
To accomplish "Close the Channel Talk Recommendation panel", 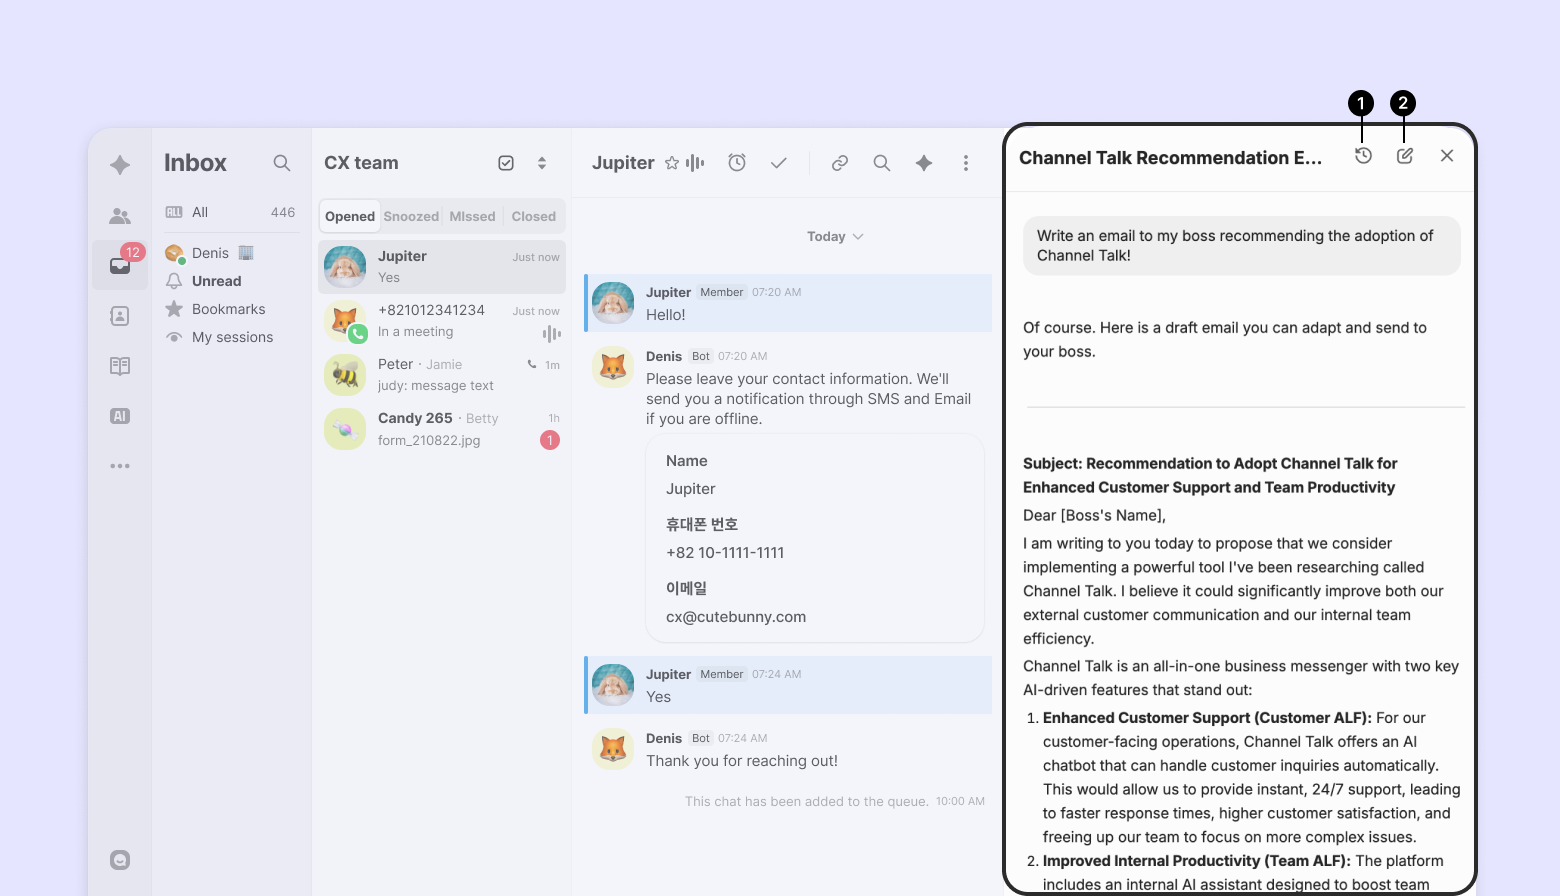I will click(1447, 156).
